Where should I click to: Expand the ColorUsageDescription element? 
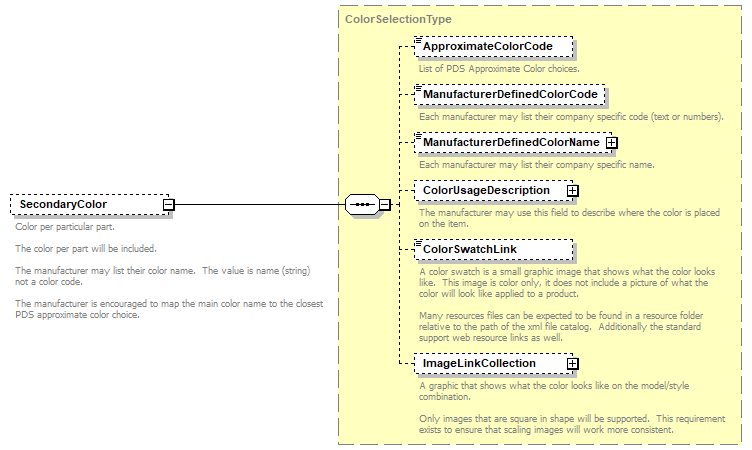pyautogui.click(x=572, y=190)
